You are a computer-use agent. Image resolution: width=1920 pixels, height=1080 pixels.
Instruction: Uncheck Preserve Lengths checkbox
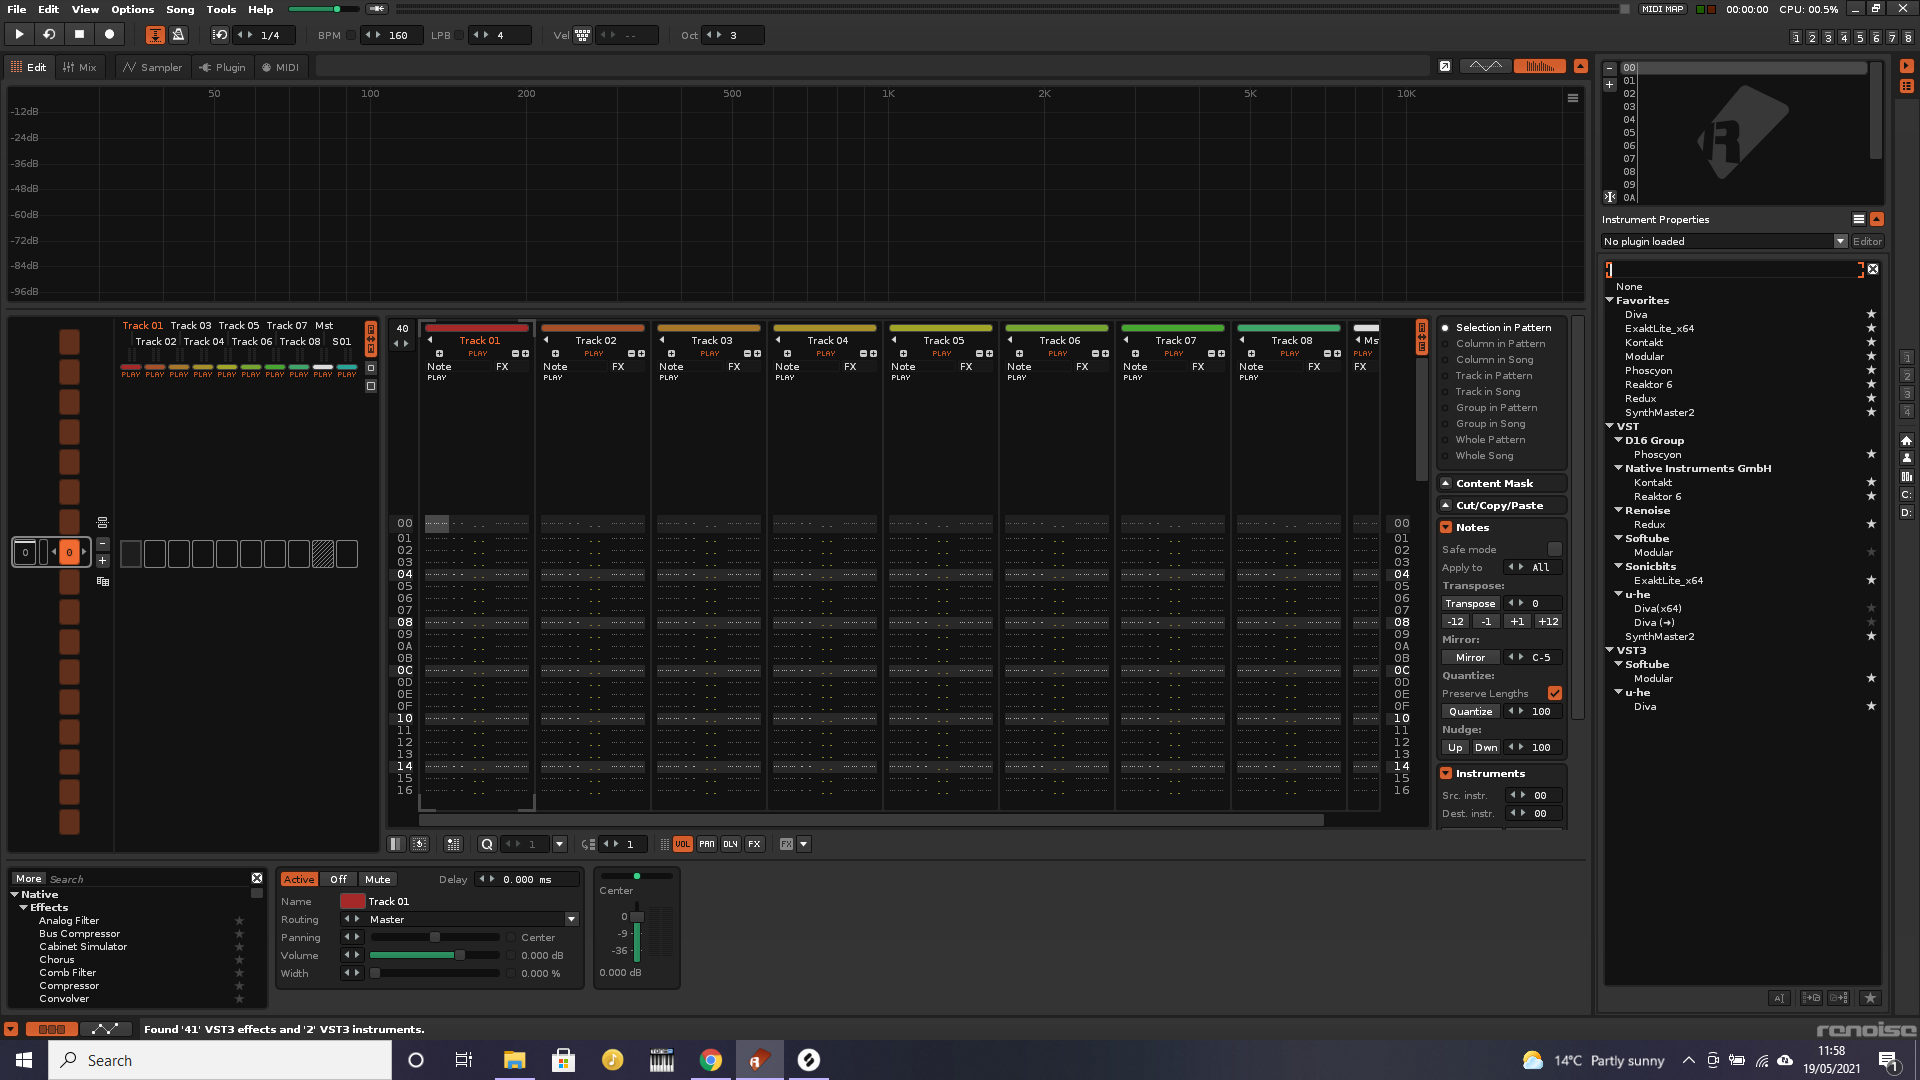point(1555,693)
